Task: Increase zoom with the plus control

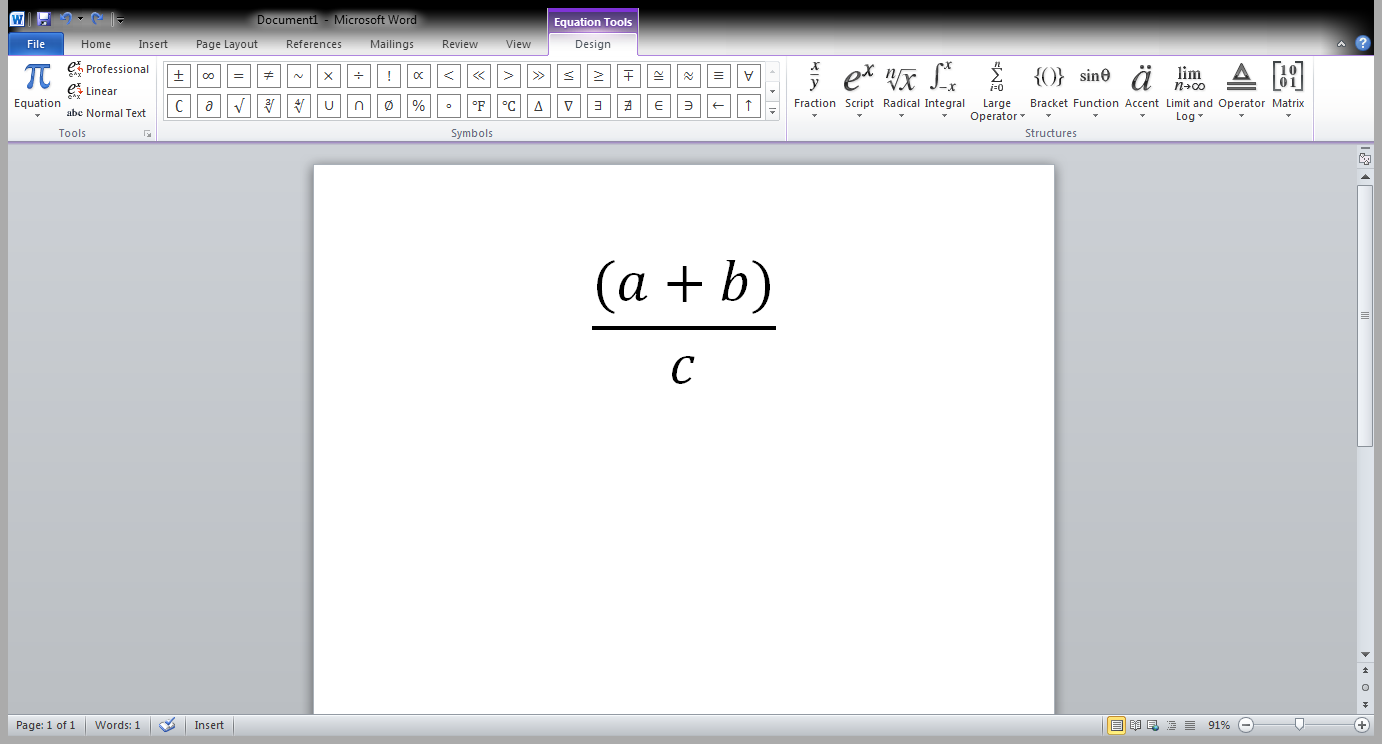Action: point(1360,725)
